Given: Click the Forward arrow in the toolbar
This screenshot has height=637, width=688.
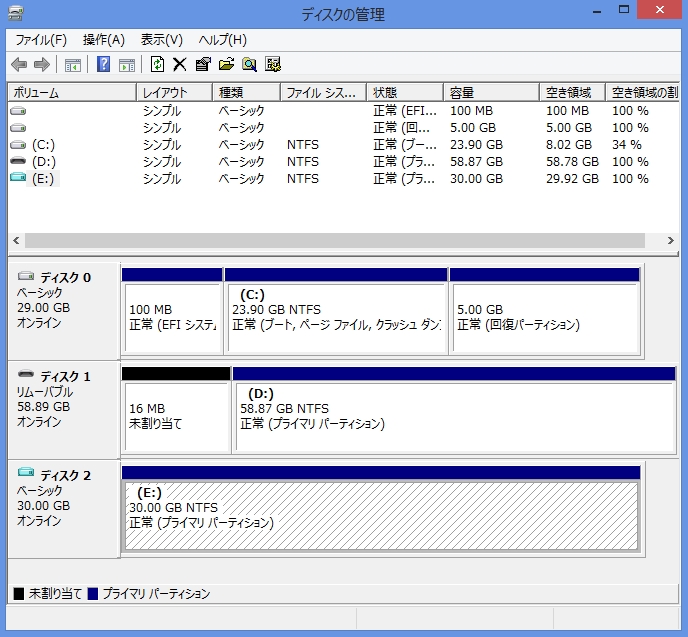Looking at the screenshot, I should 41,65.
